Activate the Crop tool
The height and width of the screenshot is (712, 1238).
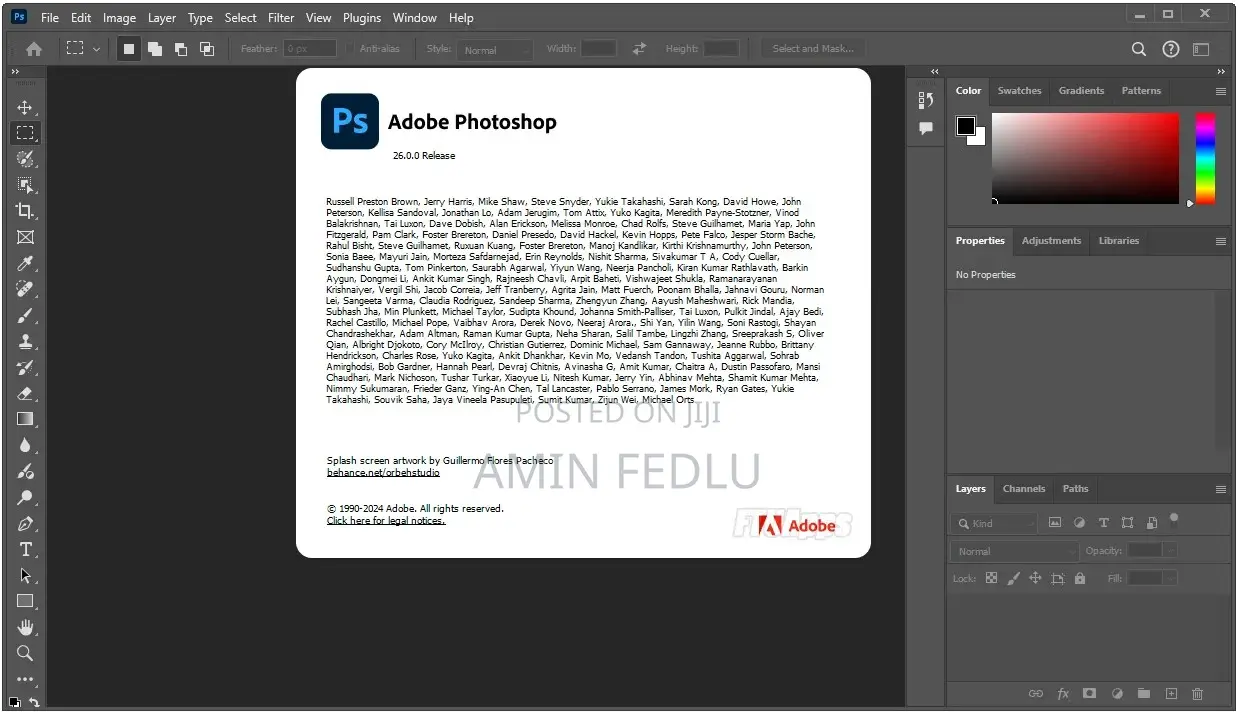(x=26, y=211)
